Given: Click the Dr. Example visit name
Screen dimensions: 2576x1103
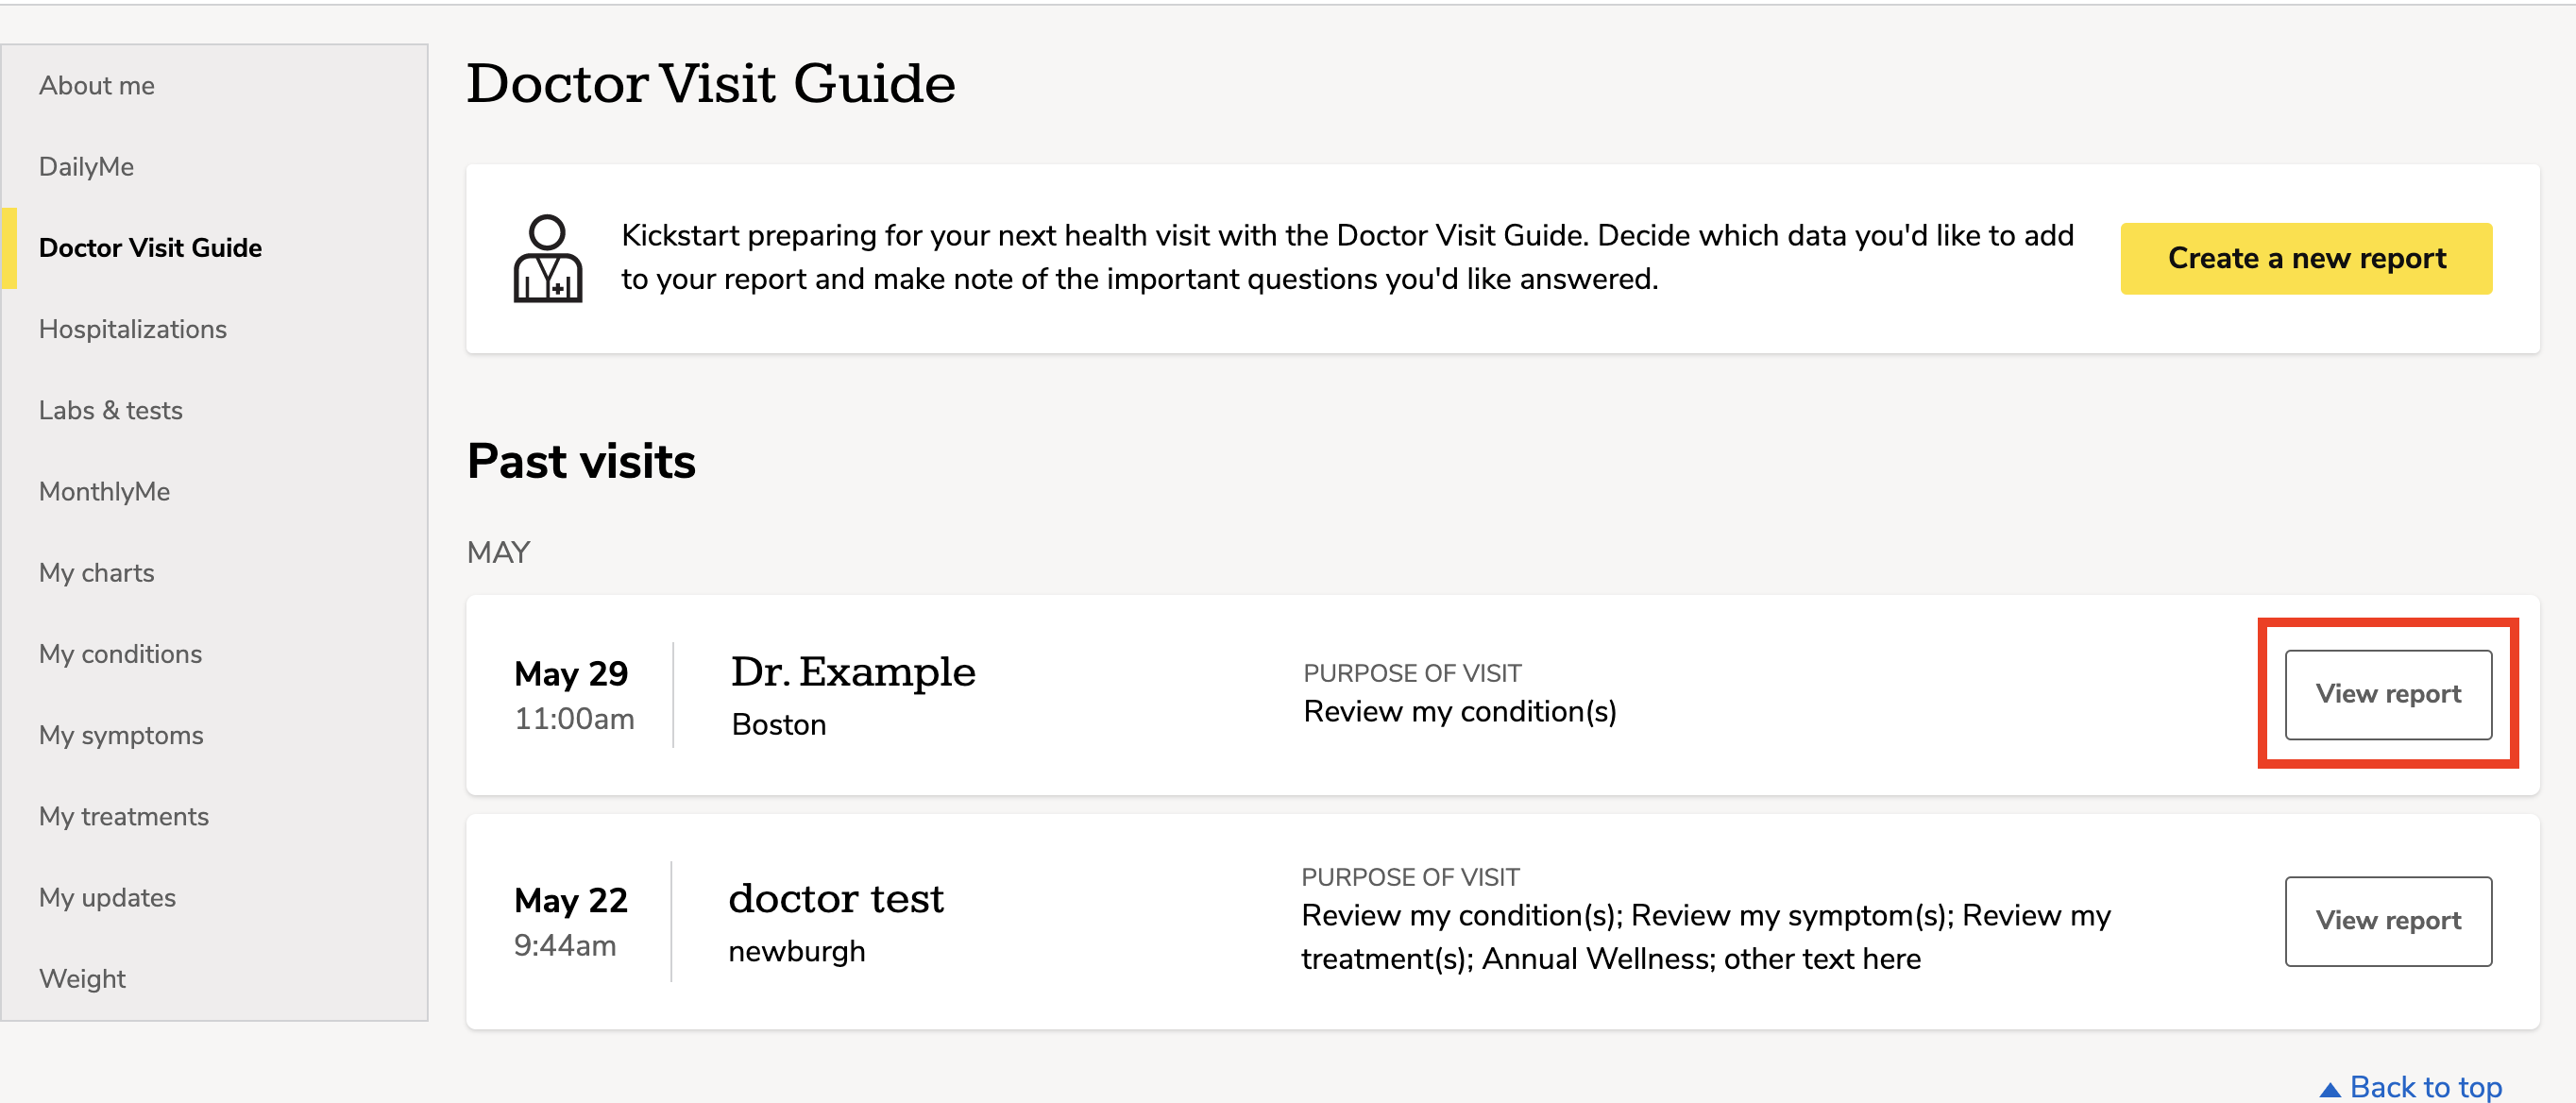Looking at the screenshot, I should (853, 671).
